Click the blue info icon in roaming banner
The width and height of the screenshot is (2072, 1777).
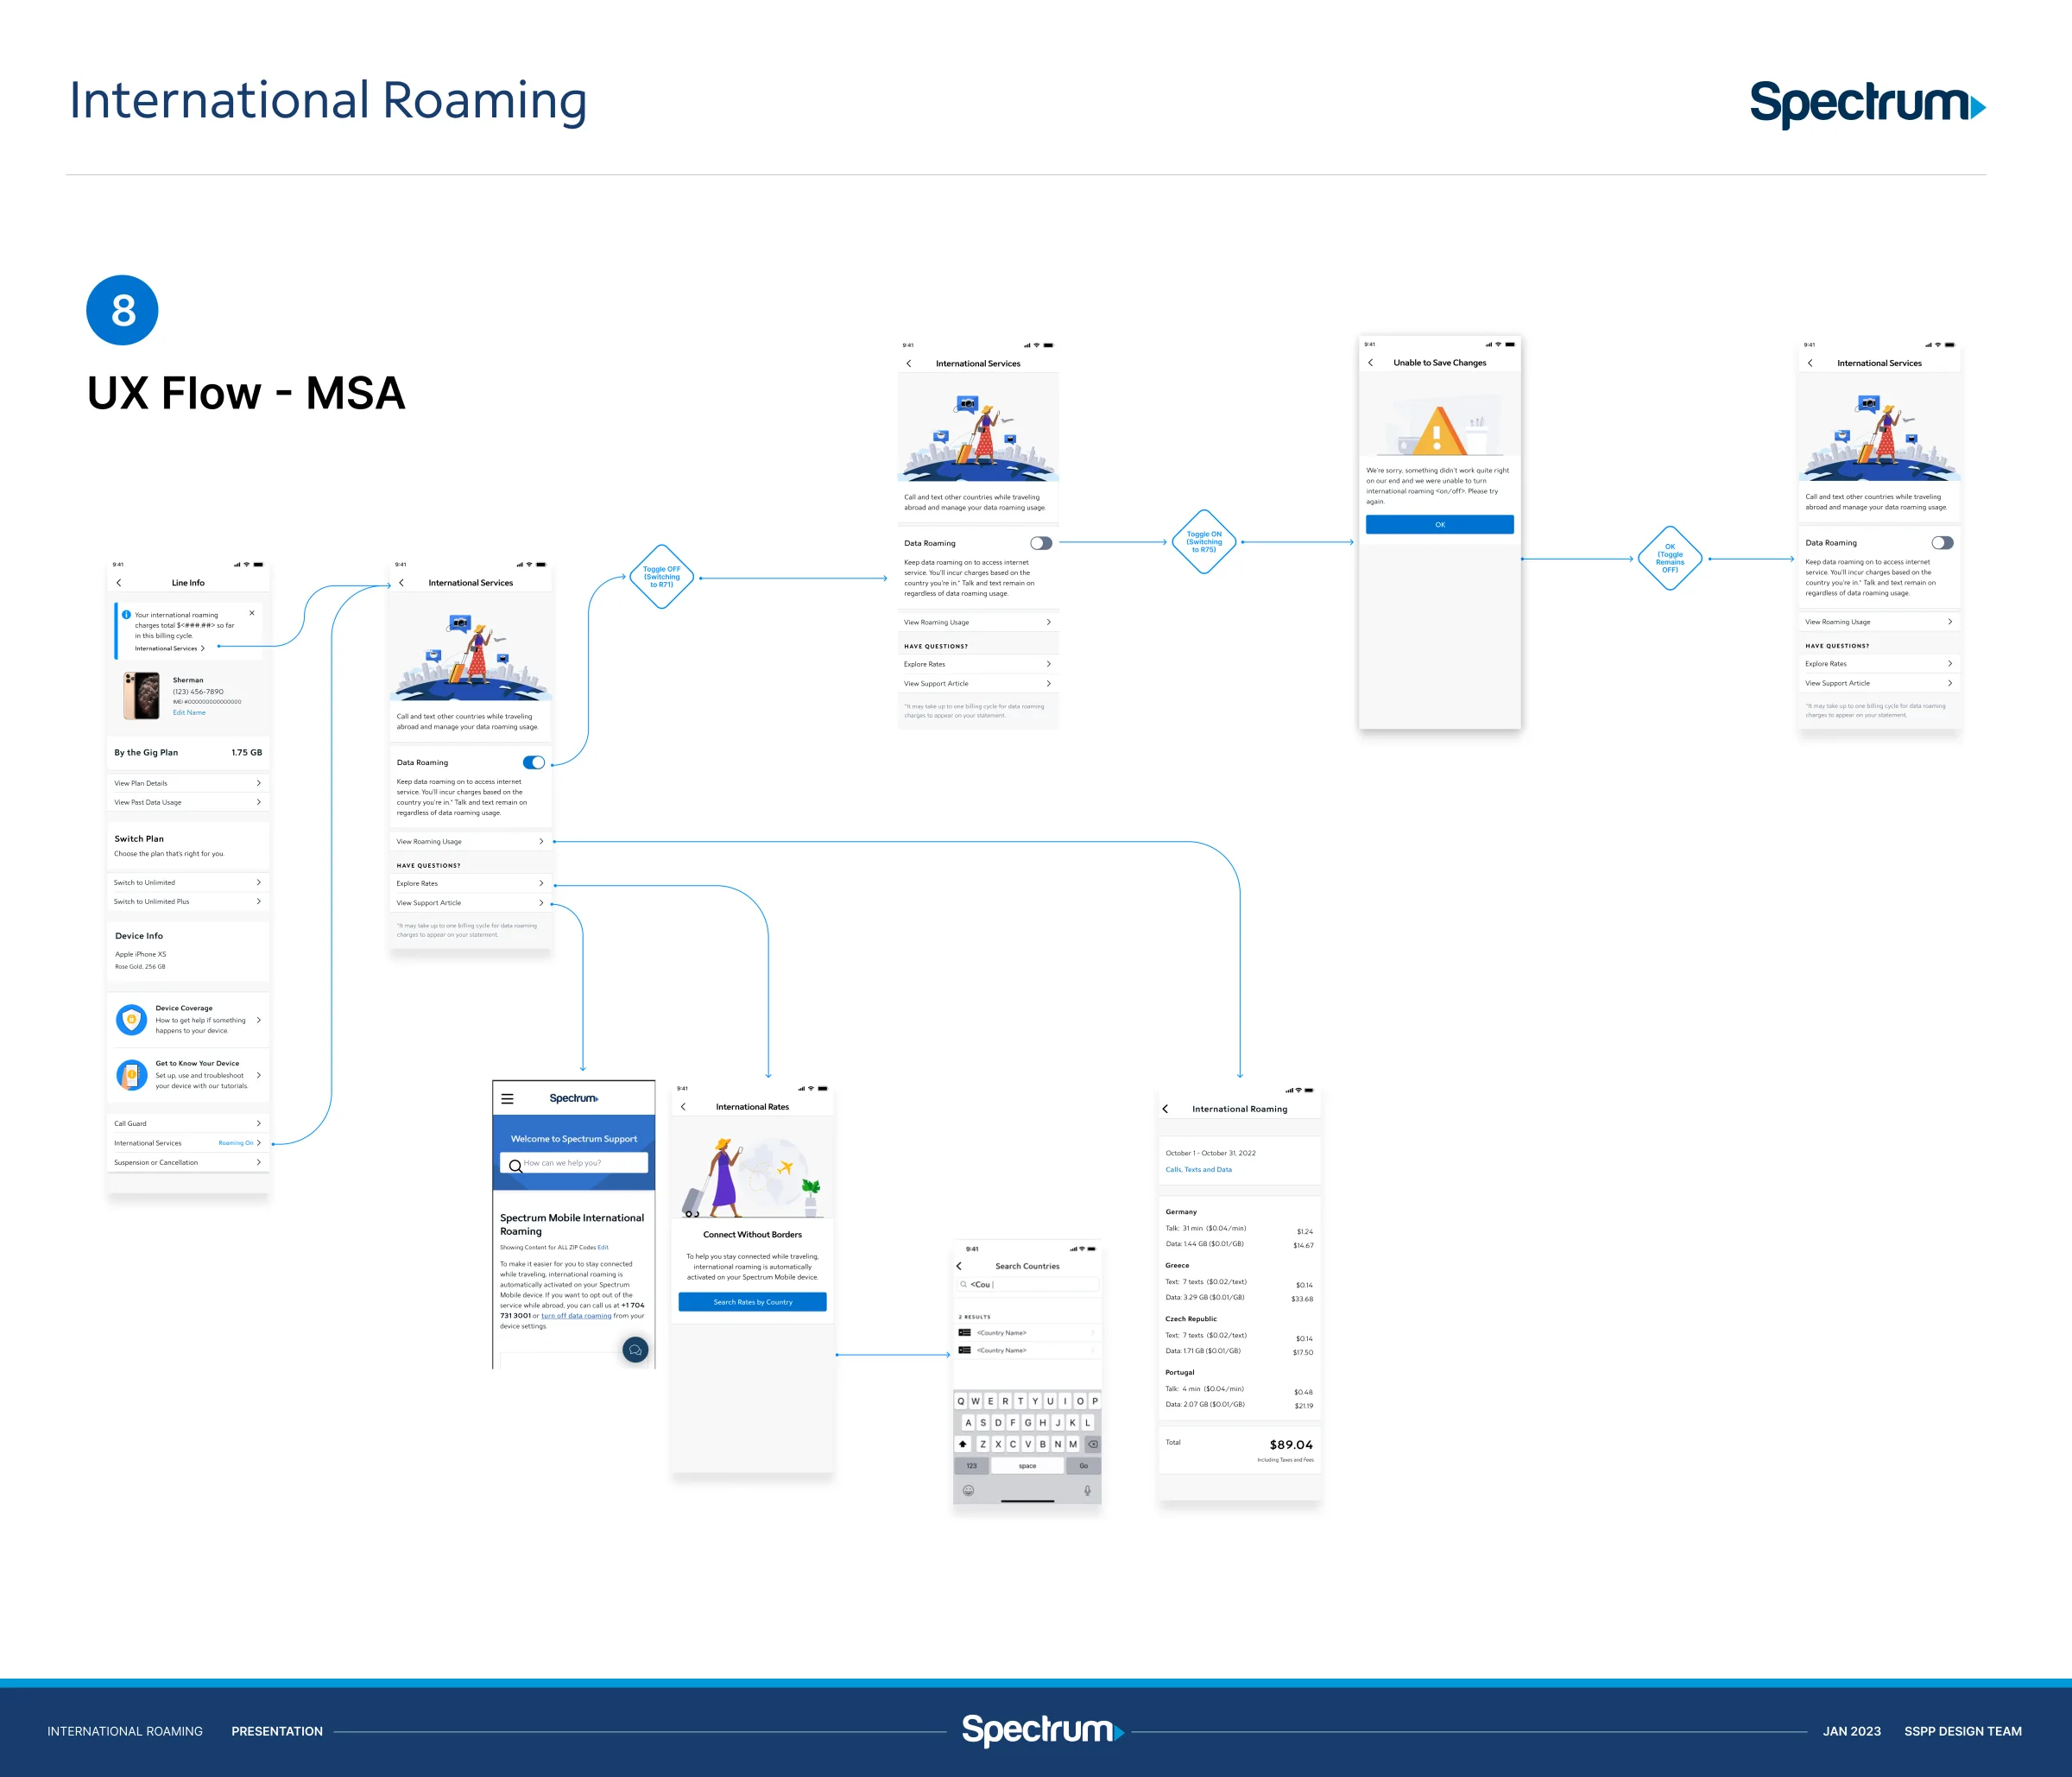pyautogui.click(x=127, y=614)
